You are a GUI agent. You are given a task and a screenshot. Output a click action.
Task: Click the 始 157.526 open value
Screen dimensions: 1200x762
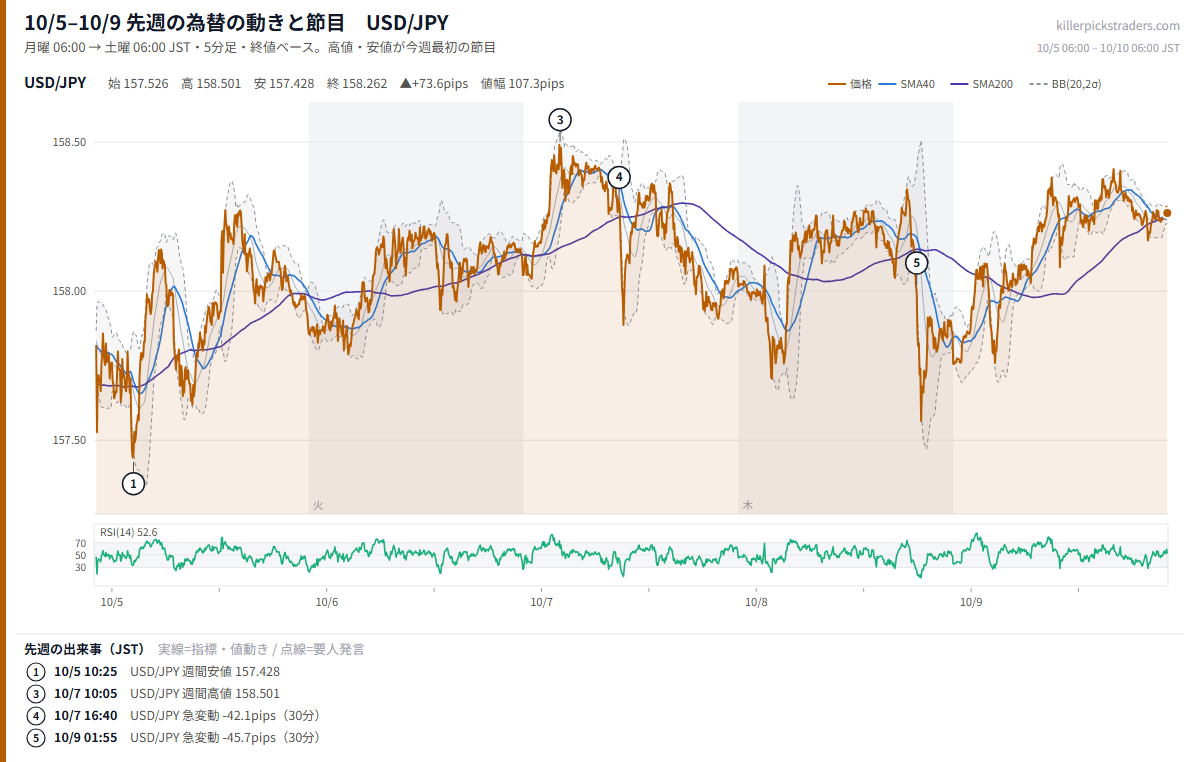click(x=138, y=84)
